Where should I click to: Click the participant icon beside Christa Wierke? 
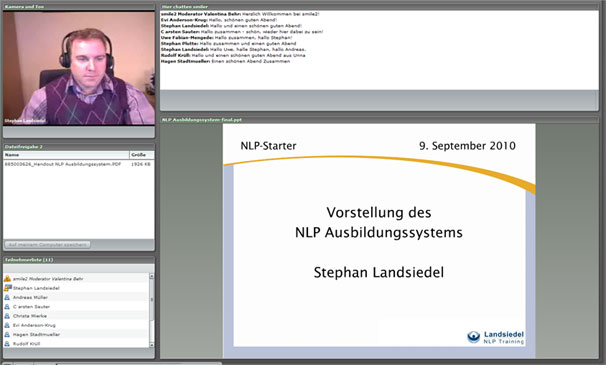point(7,316)
